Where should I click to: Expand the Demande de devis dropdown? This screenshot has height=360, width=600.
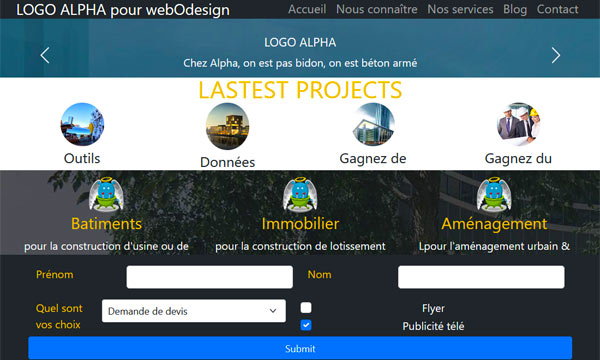(x=194, y=311)
